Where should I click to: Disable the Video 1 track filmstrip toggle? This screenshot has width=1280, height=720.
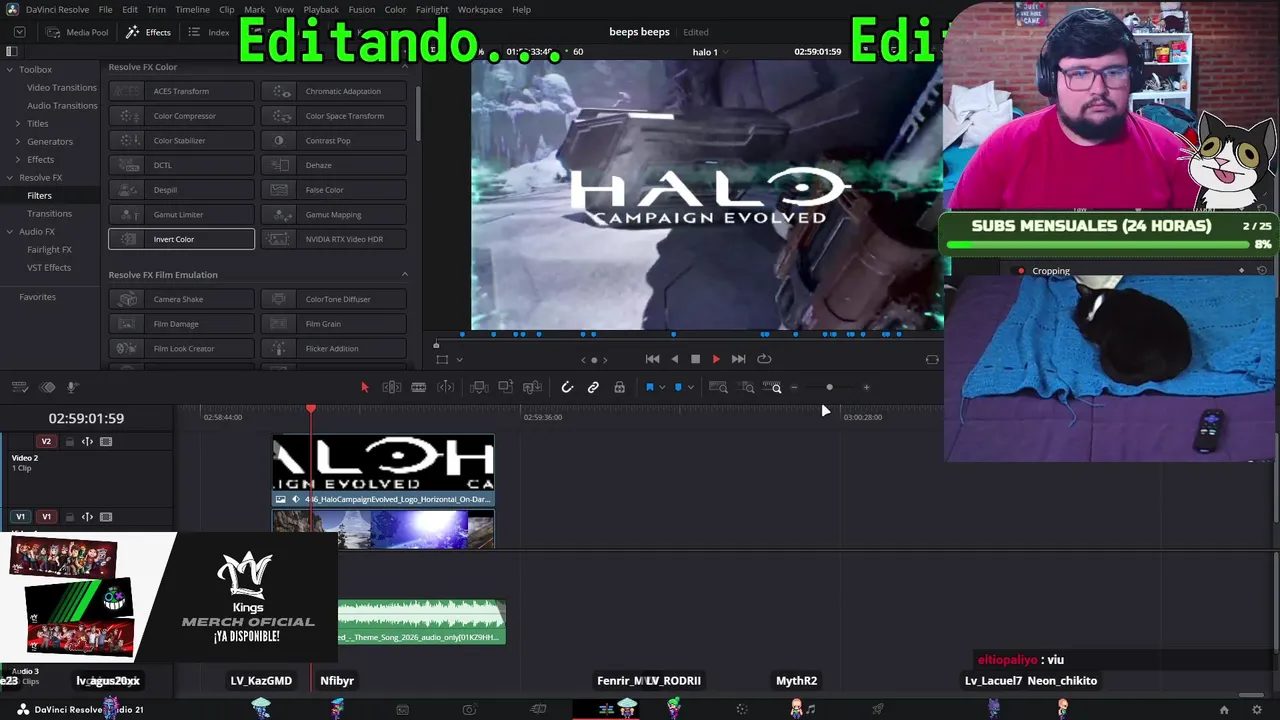point(106,517)
